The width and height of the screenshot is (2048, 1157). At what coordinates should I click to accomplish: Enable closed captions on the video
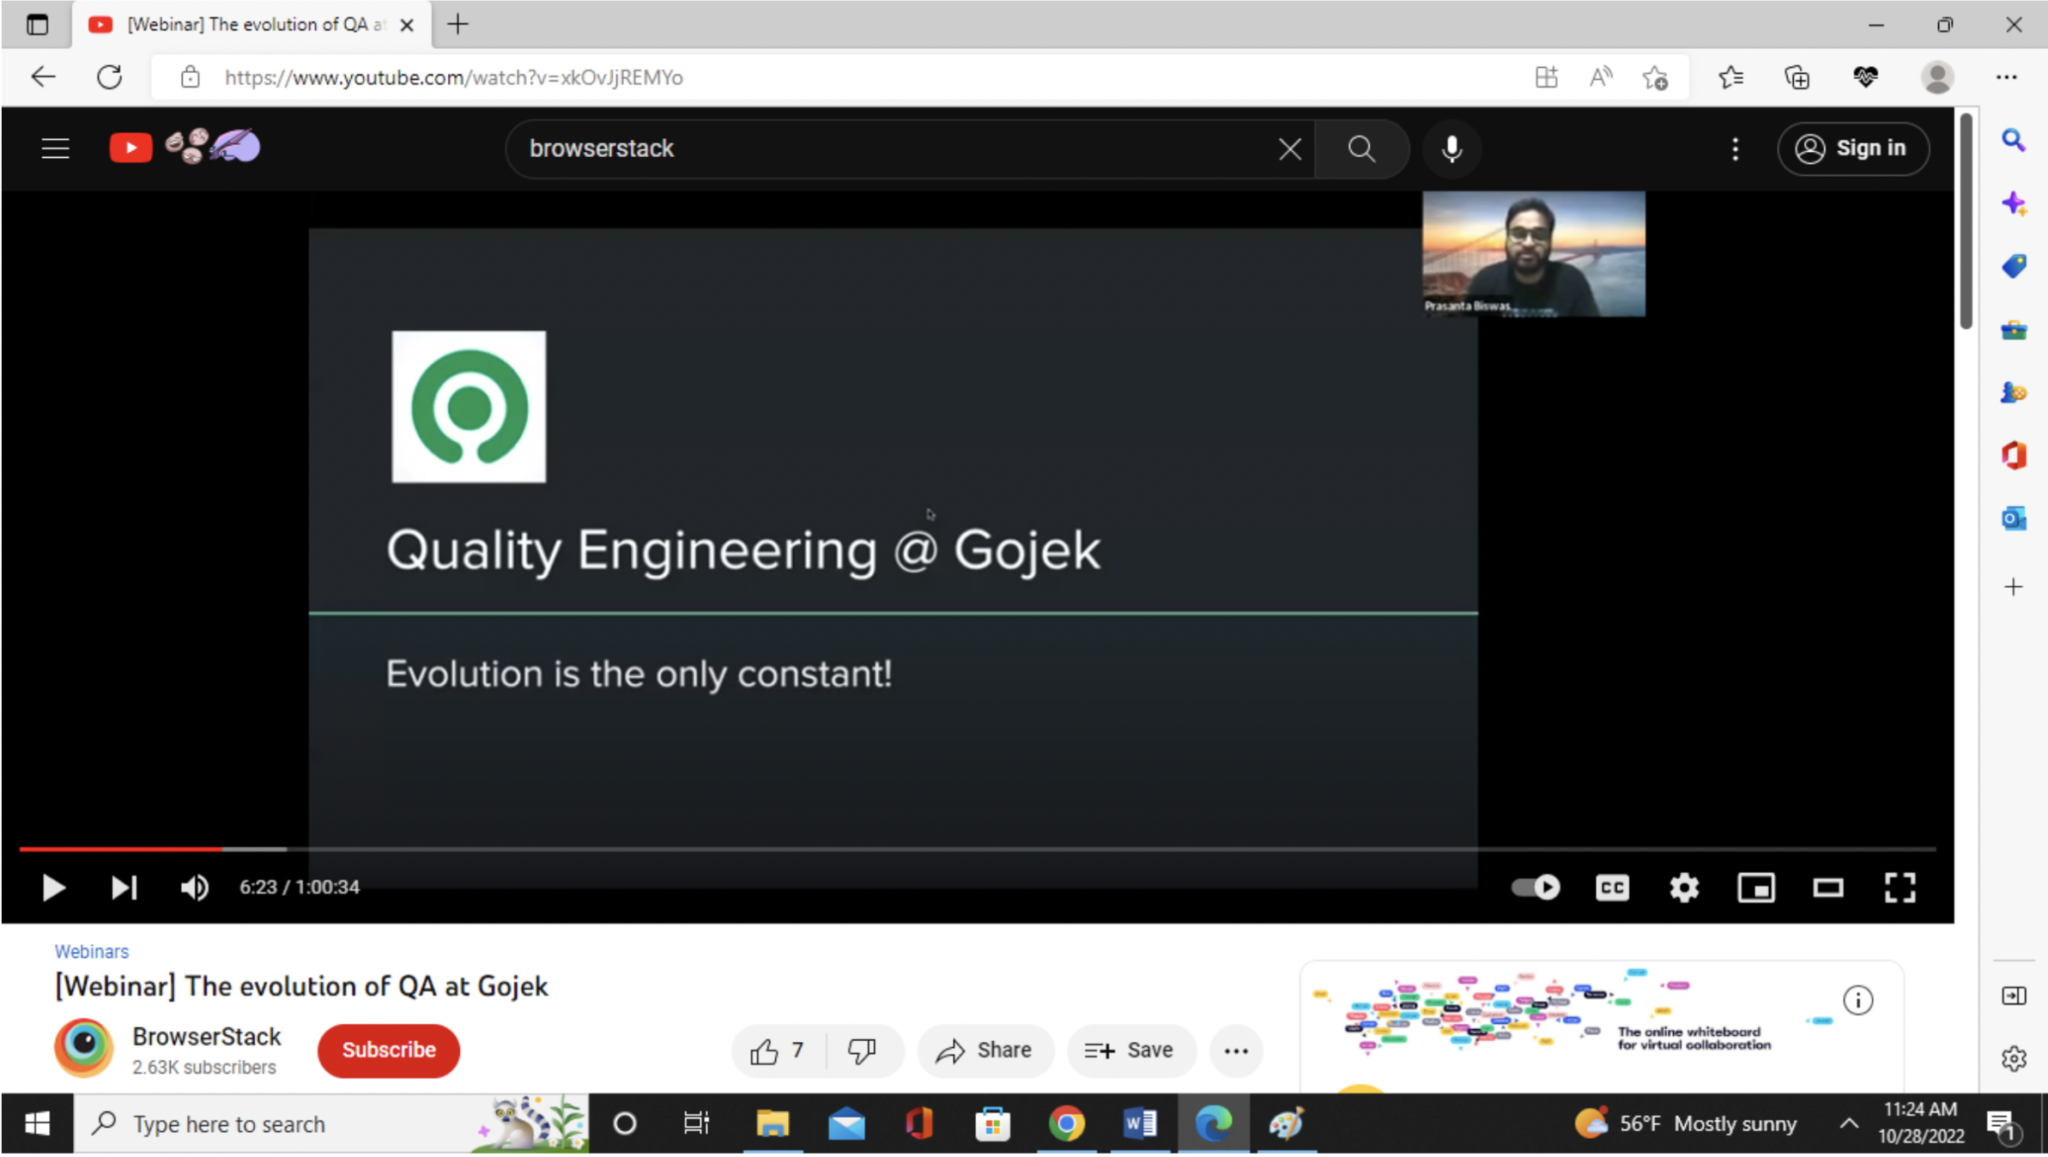click(1610, 887)
